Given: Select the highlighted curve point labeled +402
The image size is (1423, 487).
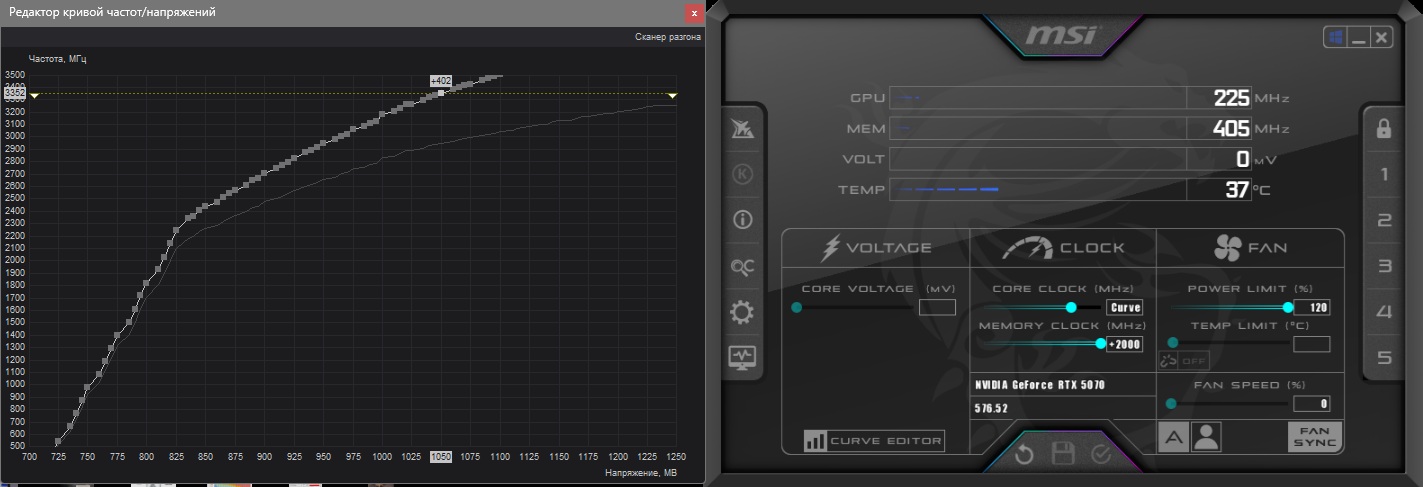Looking at the screenshot, I should (441, 93).
